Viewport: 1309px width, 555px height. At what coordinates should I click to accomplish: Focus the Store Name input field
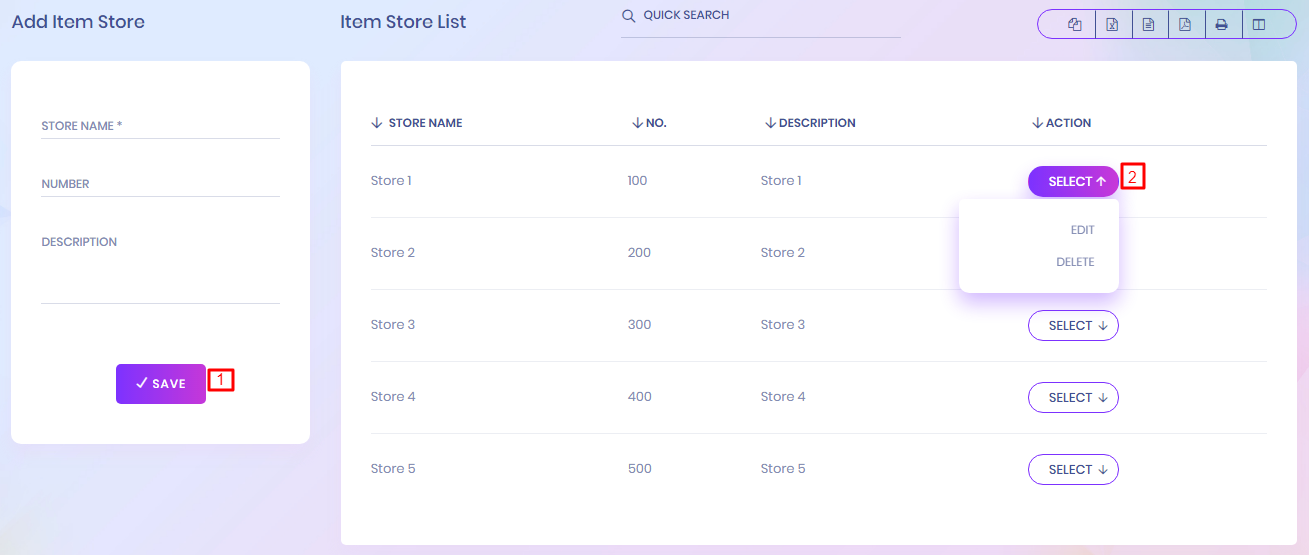click(x=160, y=126)
